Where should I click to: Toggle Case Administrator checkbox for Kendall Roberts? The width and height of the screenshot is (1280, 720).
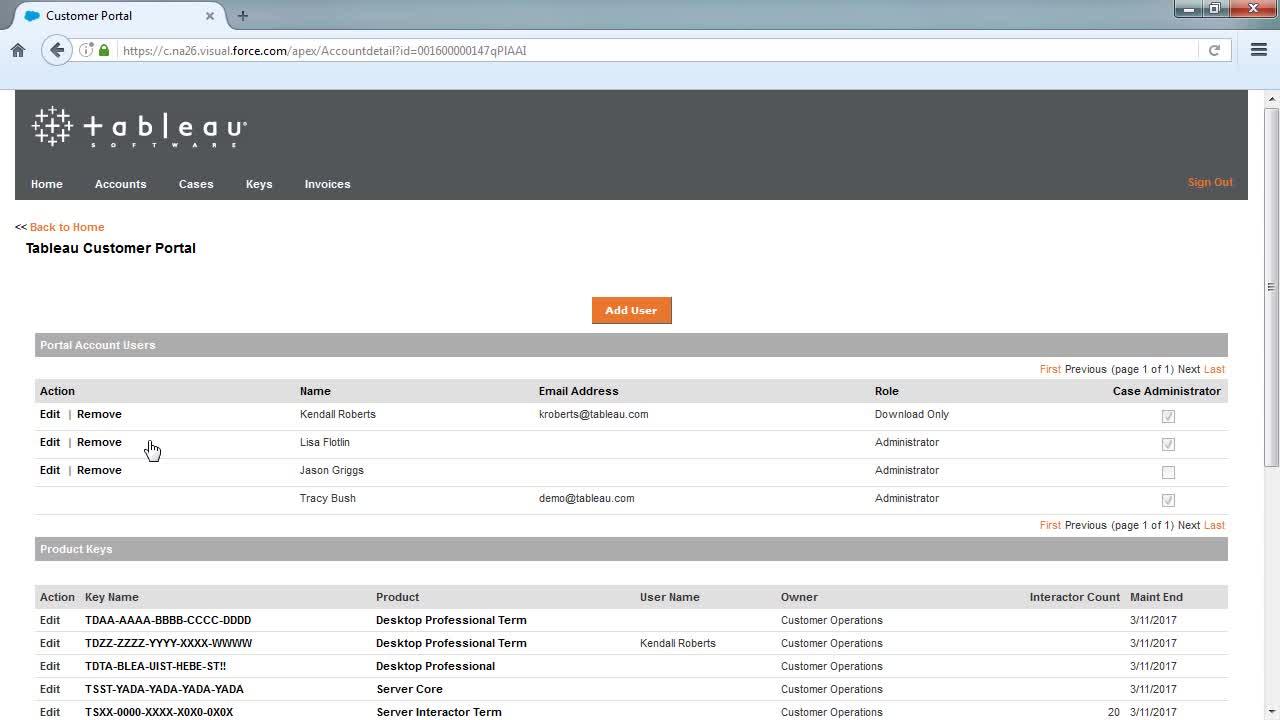tap(1168, 416)
